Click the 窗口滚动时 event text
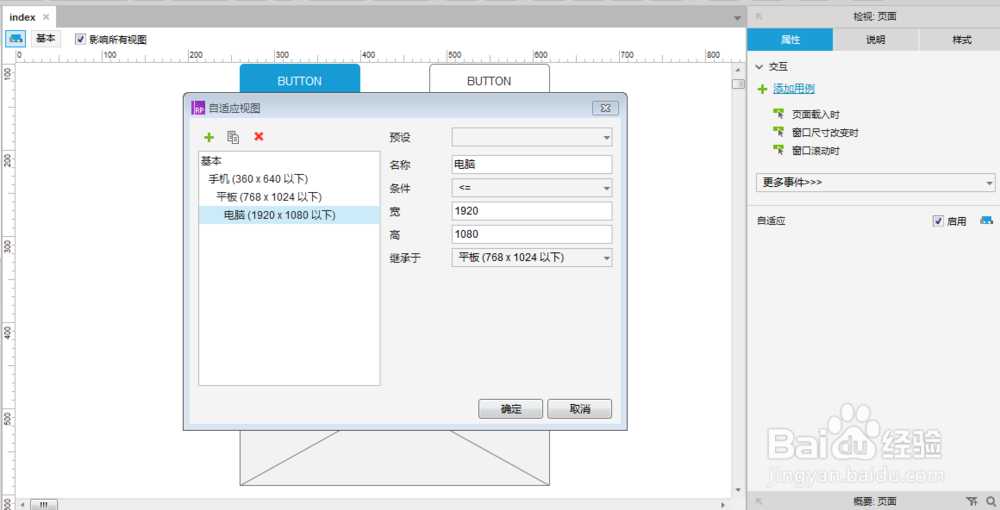1000x510 pixels. [816, 151]
